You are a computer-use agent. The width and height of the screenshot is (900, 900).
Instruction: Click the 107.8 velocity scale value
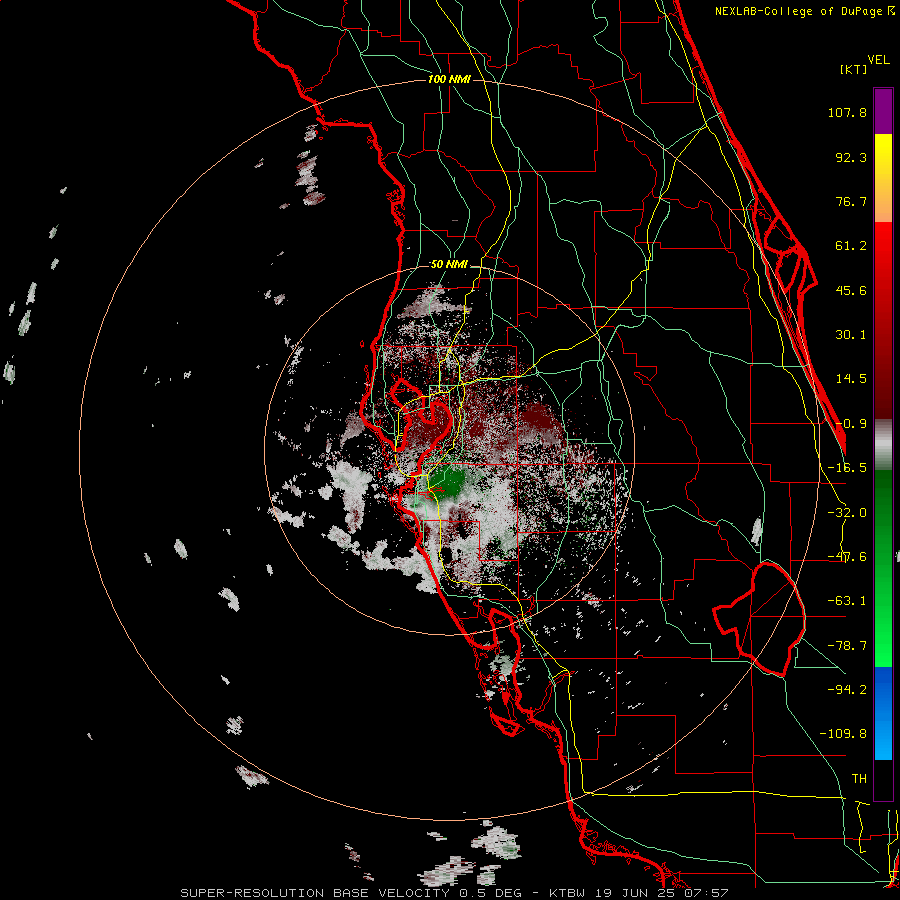[x=847, y=112]
